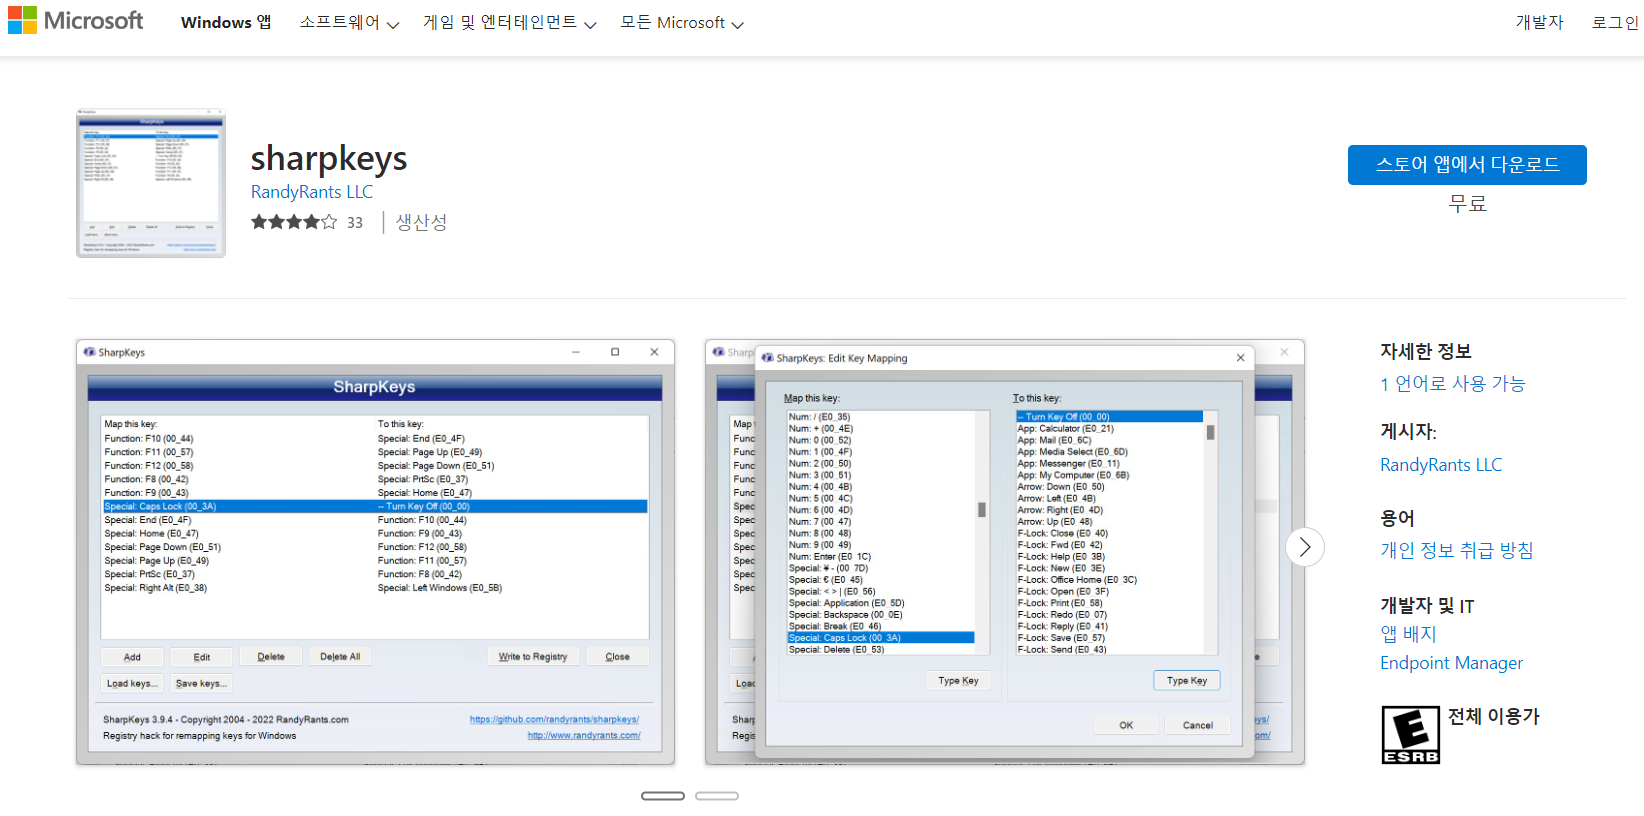Image resolution: width=1644 pixels, height=816 pixels.
Task: Click the Microsoft logo
Action: click(75, 21)
